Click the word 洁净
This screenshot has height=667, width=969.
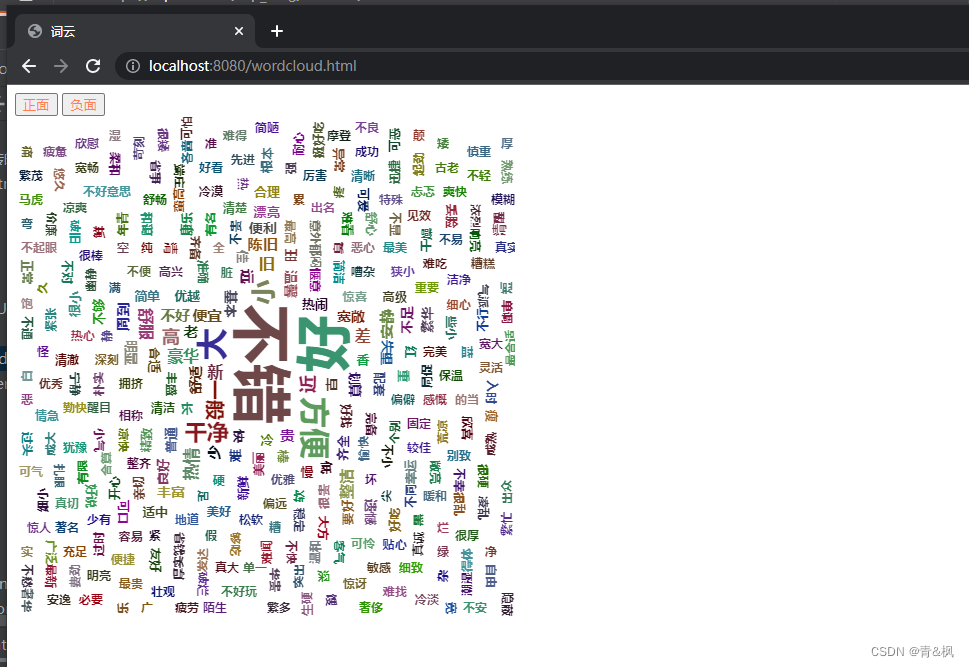[459, 280]
